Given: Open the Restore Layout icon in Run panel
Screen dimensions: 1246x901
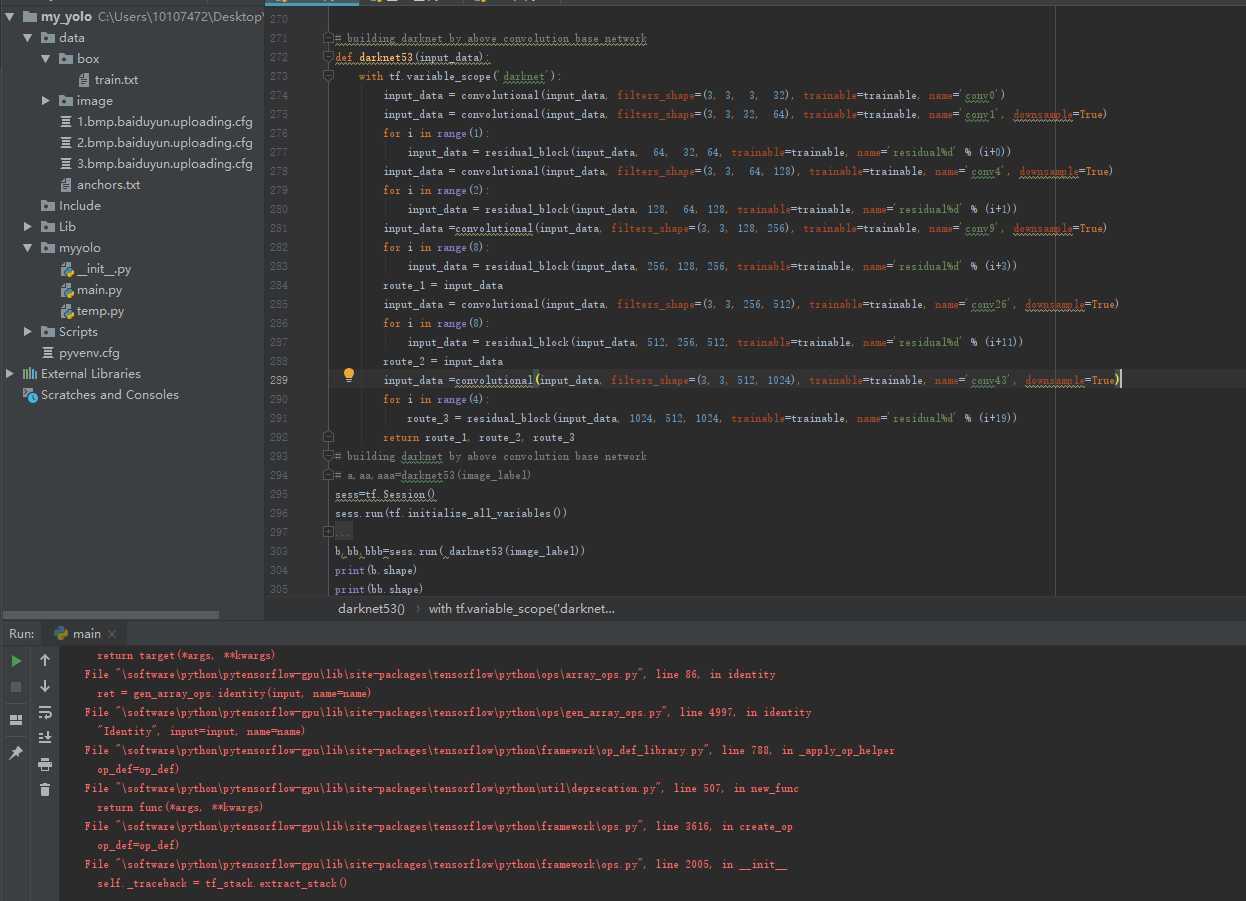Looking at the screenshot, I should (x=16, y=720).
